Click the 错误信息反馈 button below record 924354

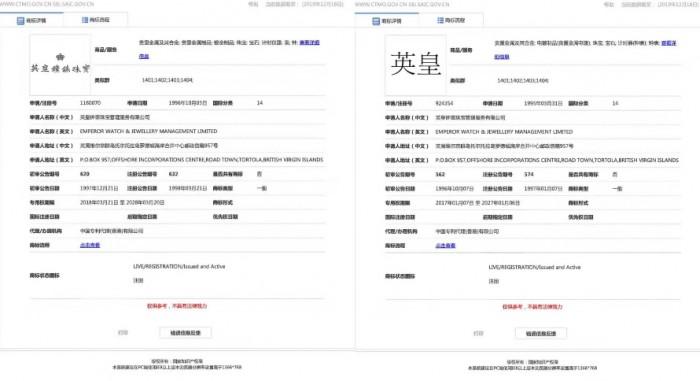541,333
